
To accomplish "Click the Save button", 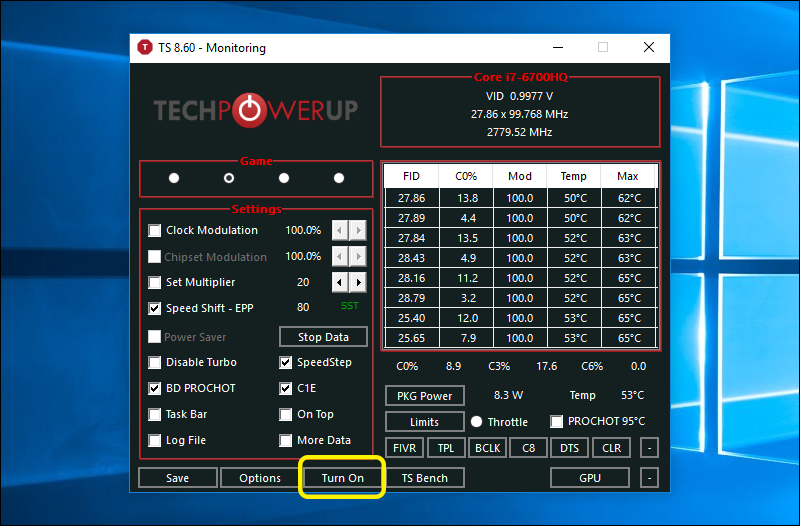I will (x=178, y=478).
